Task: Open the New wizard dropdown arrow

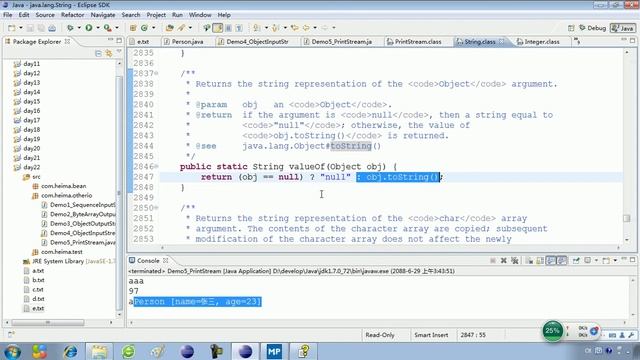Action: pyautogui.click(x=21, y=28)
